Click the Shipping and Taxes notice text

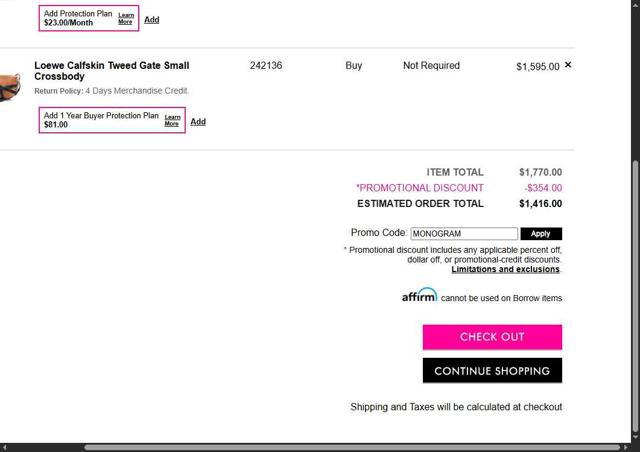pyautogui.click(x=456, y=407)
